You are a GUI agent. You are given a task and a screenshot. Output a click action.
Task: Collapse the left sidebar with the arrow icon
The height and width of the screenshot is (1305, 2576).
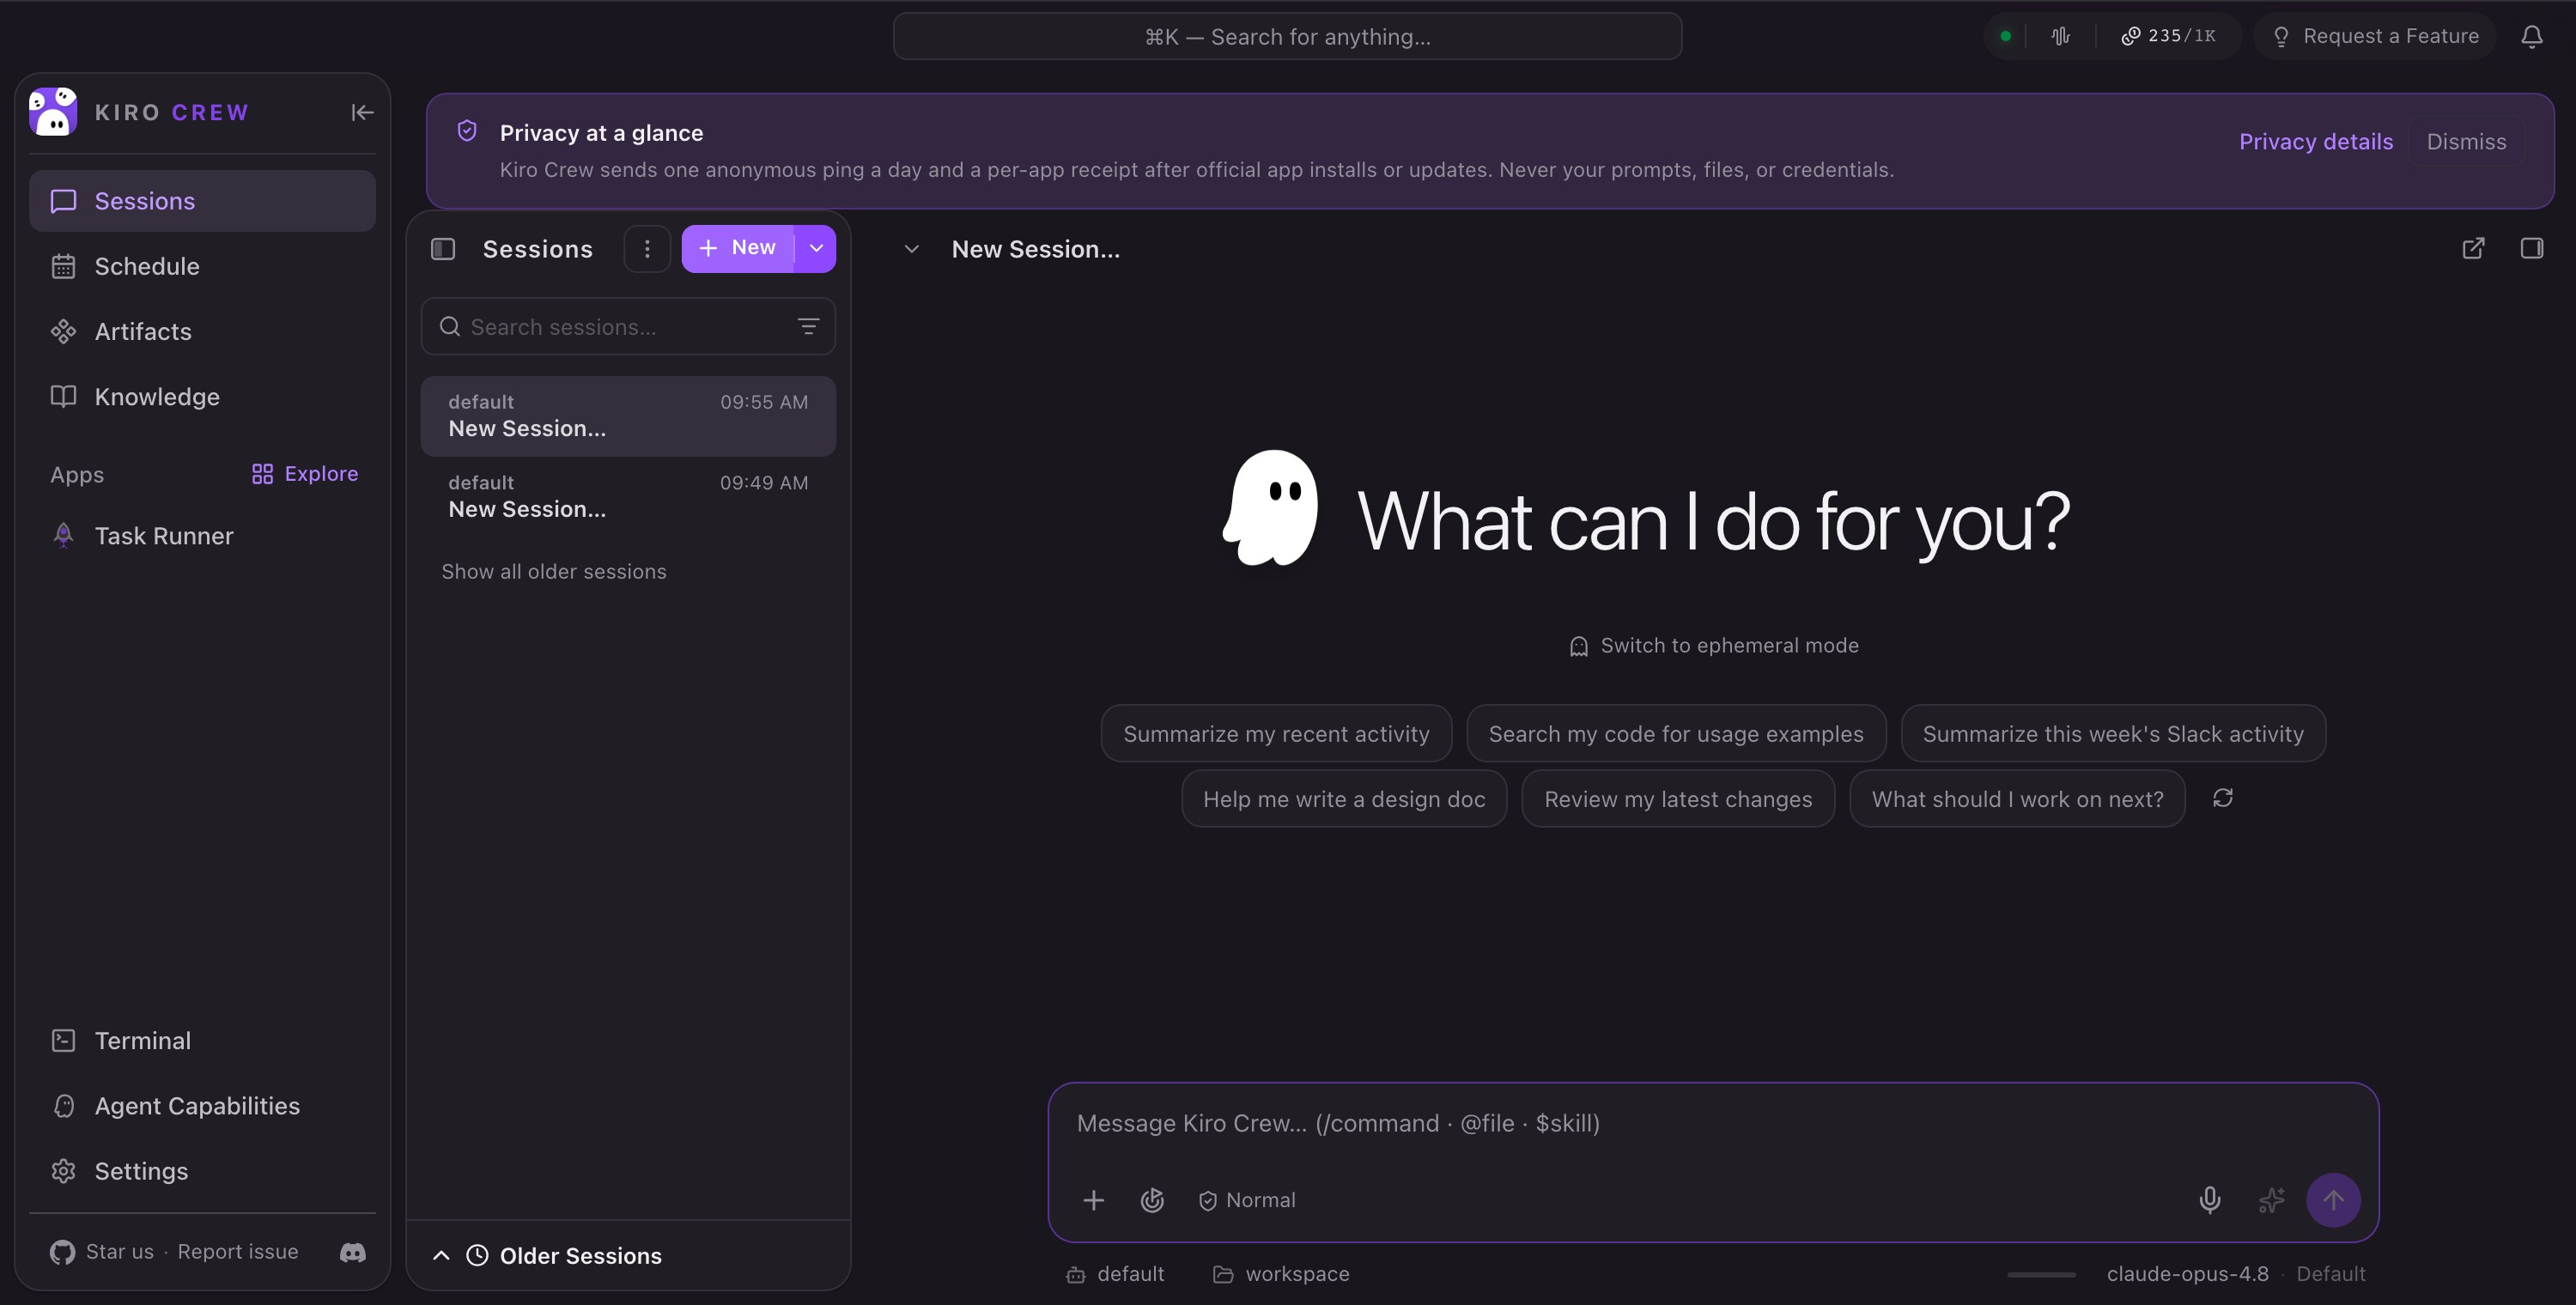[362, 112]
